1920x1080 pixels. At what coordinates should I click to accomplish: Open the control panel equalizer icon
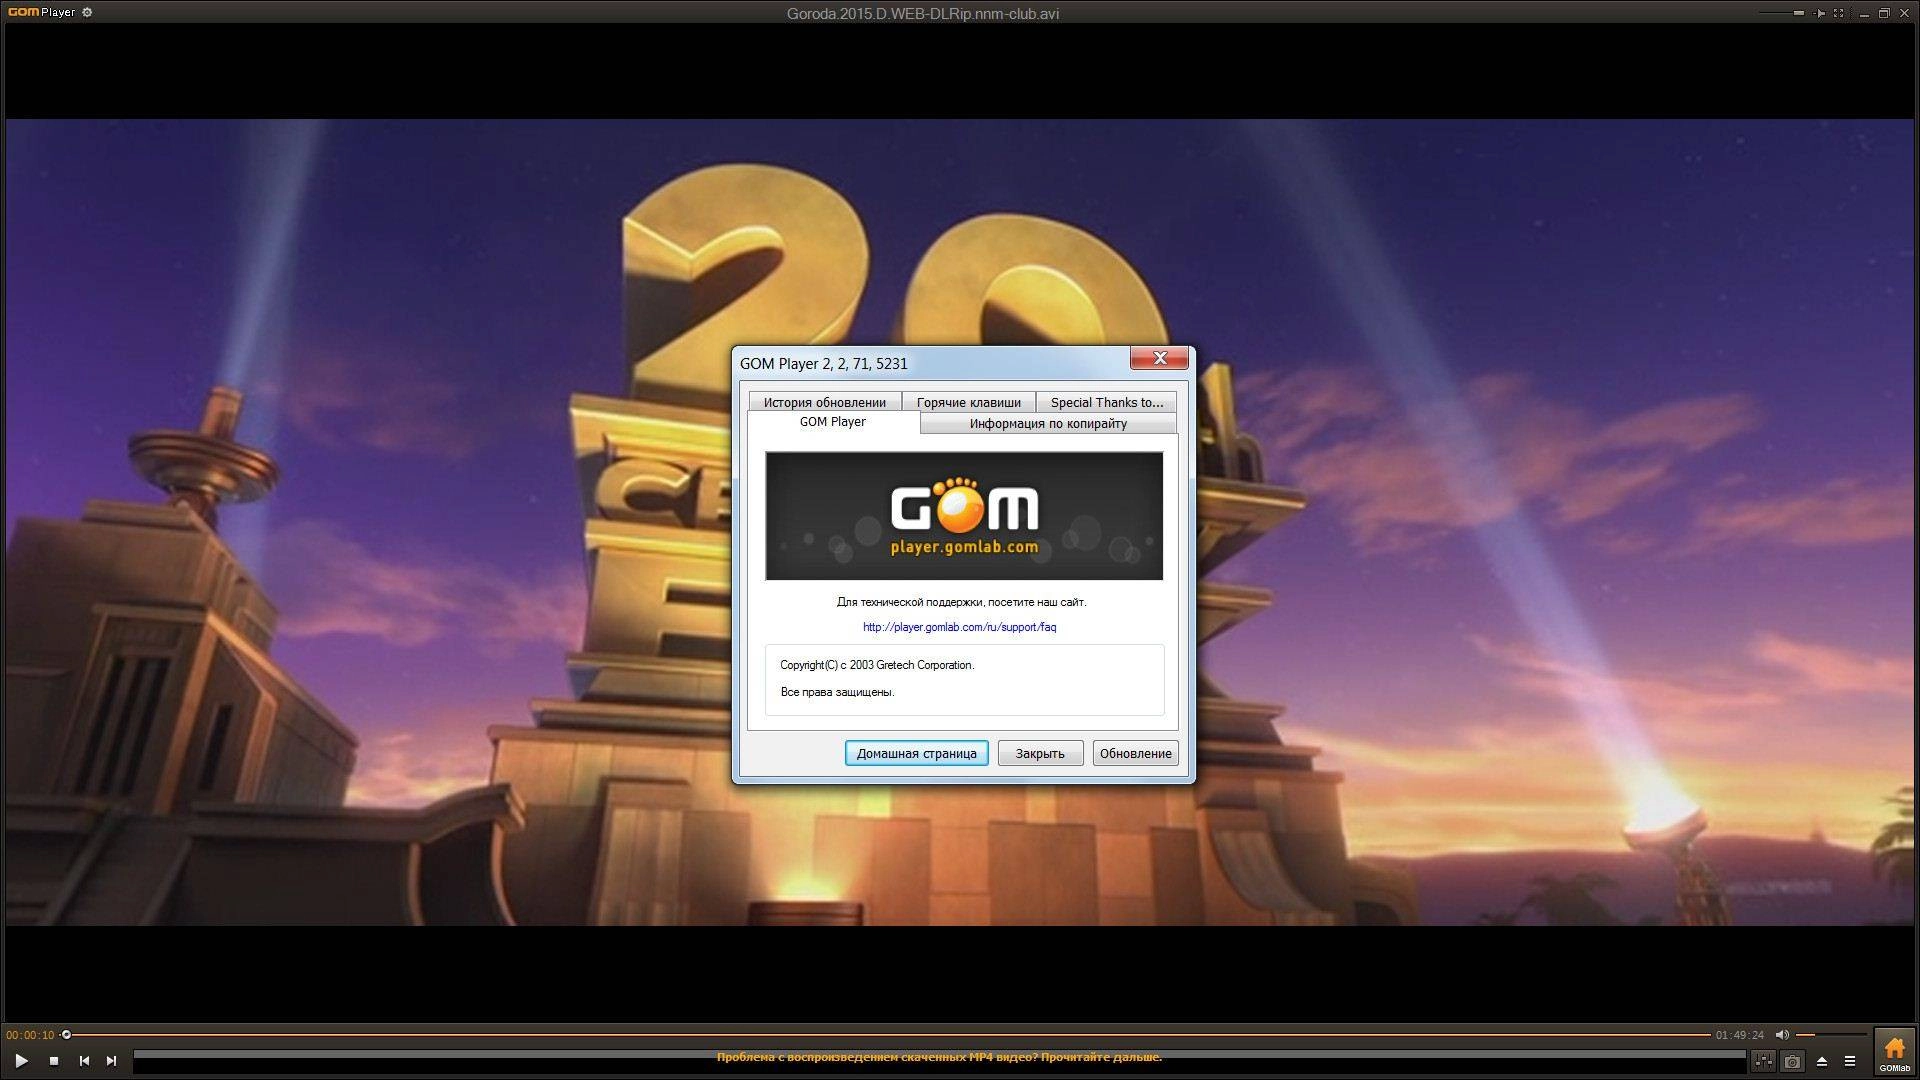tap(1763, 1061)
